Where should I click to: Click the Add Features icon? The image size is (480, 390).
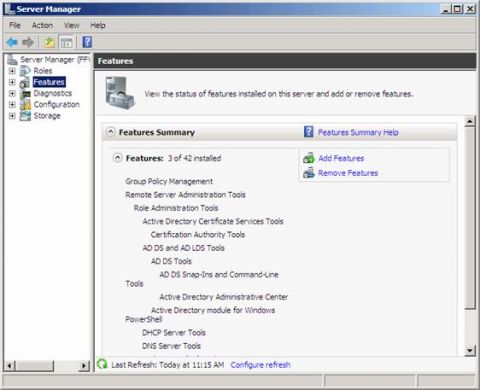click(x=309, y=158)
